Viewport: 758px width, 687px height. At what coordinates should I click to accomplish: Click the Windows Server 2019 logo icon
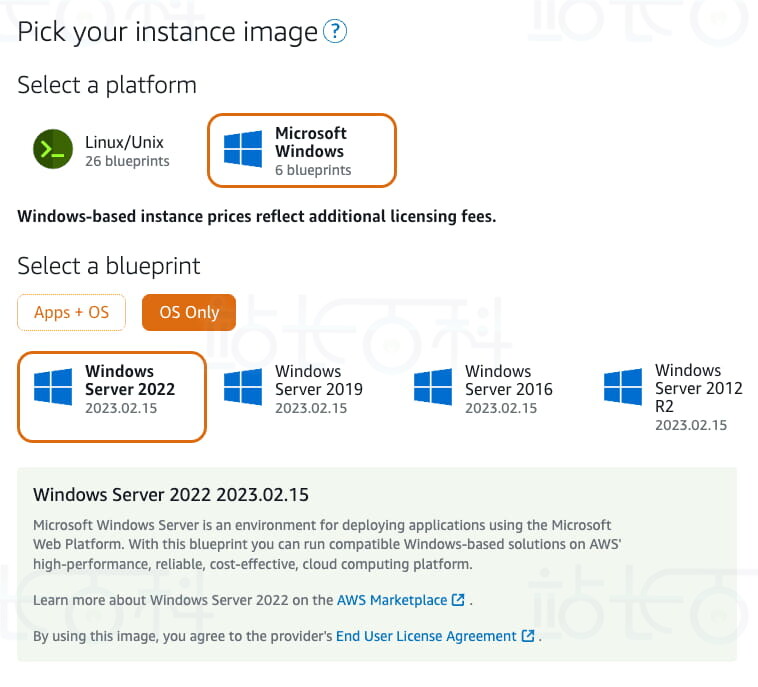[x=243, y=387]
